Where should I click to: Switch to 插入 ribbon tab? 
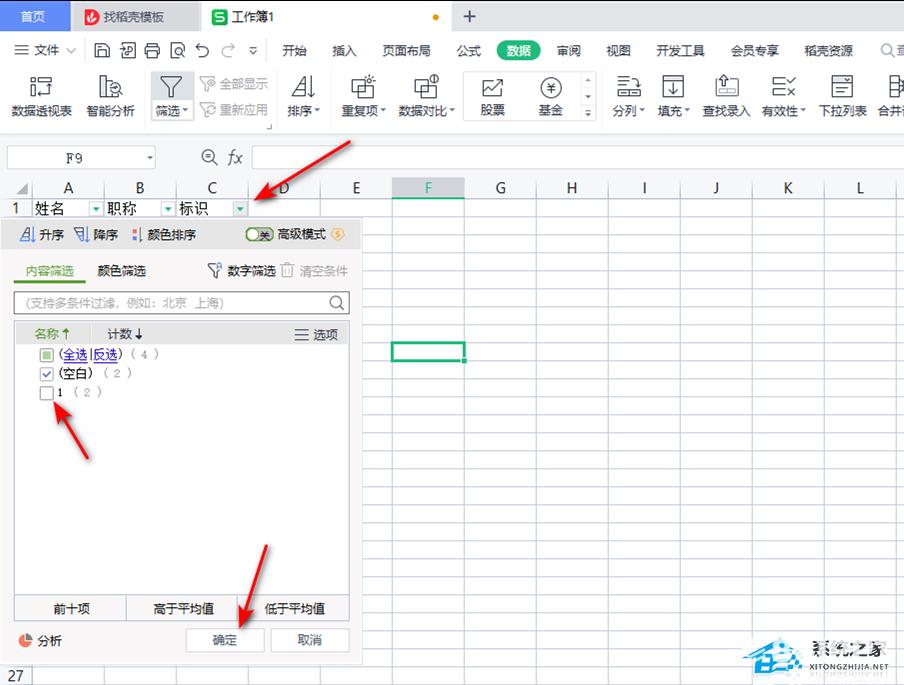(344, 51)
